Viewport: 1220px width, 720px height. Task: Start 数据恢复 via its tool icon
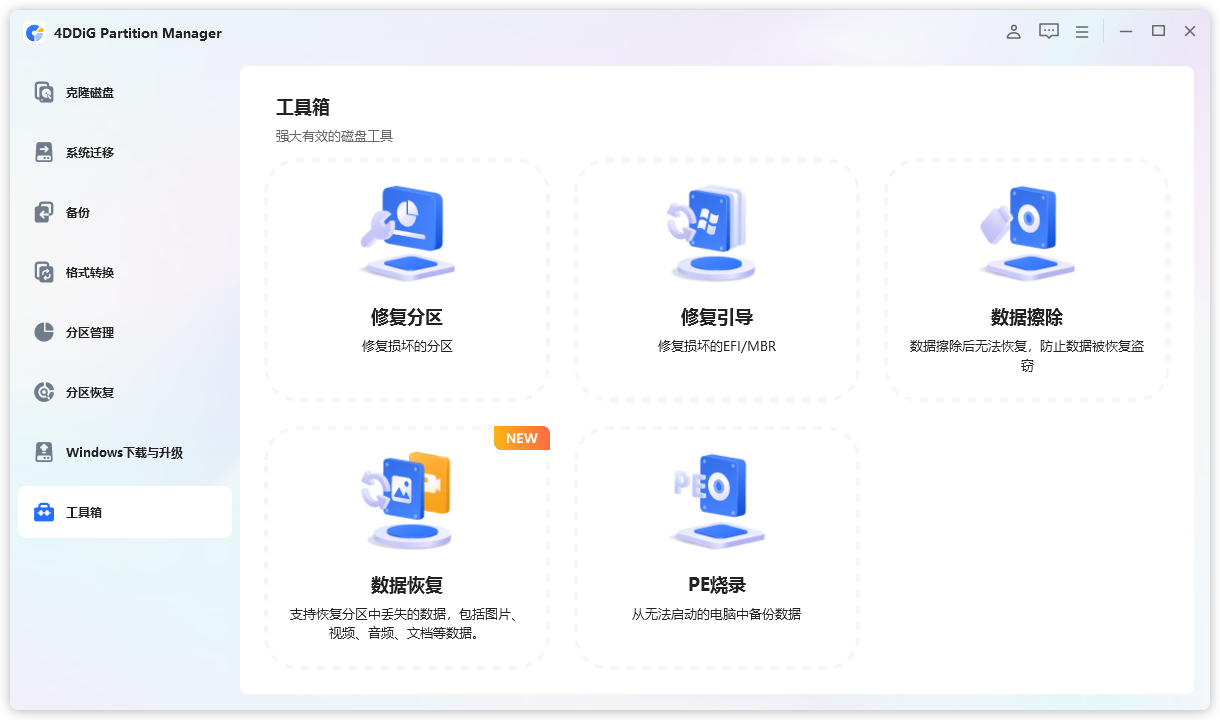407,500
